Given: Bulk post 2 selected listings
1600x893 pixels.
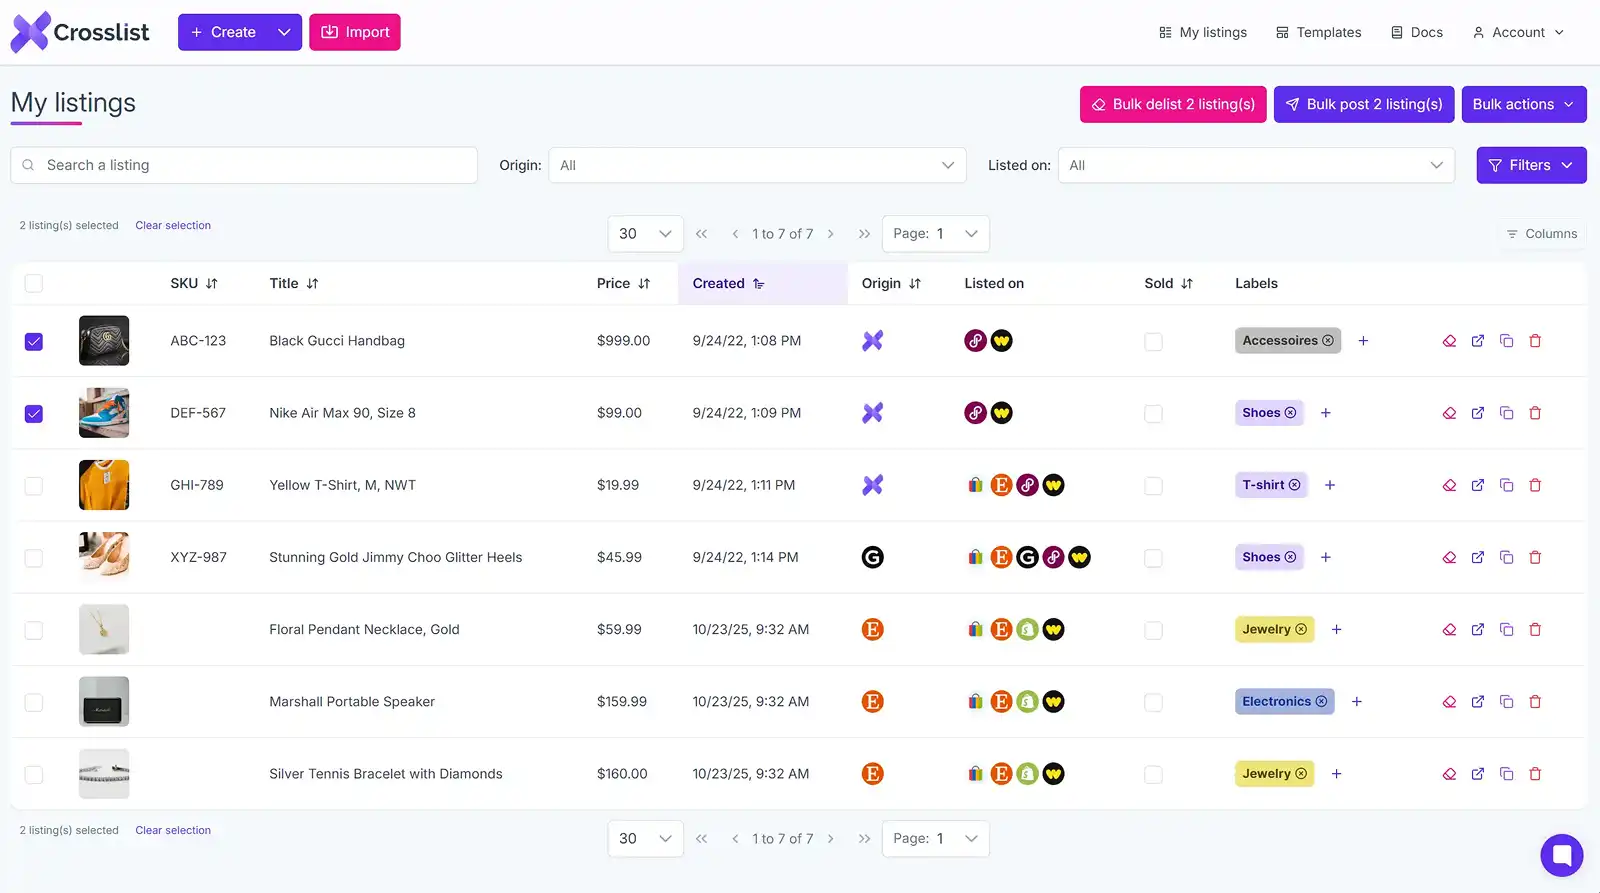Looking at the screenshot, I should (1364, 104).
